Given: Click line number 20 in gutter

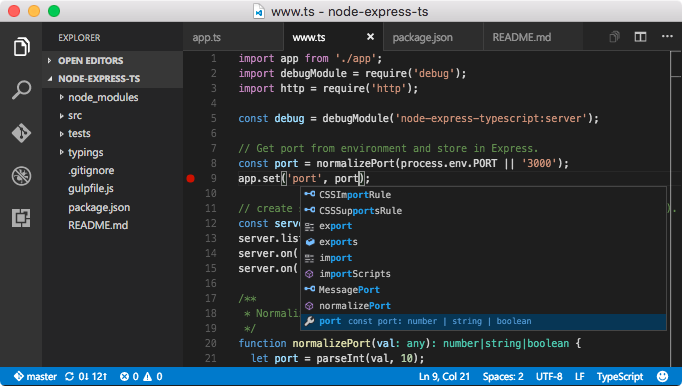Looking at the screenshot, I should point(211,343).
